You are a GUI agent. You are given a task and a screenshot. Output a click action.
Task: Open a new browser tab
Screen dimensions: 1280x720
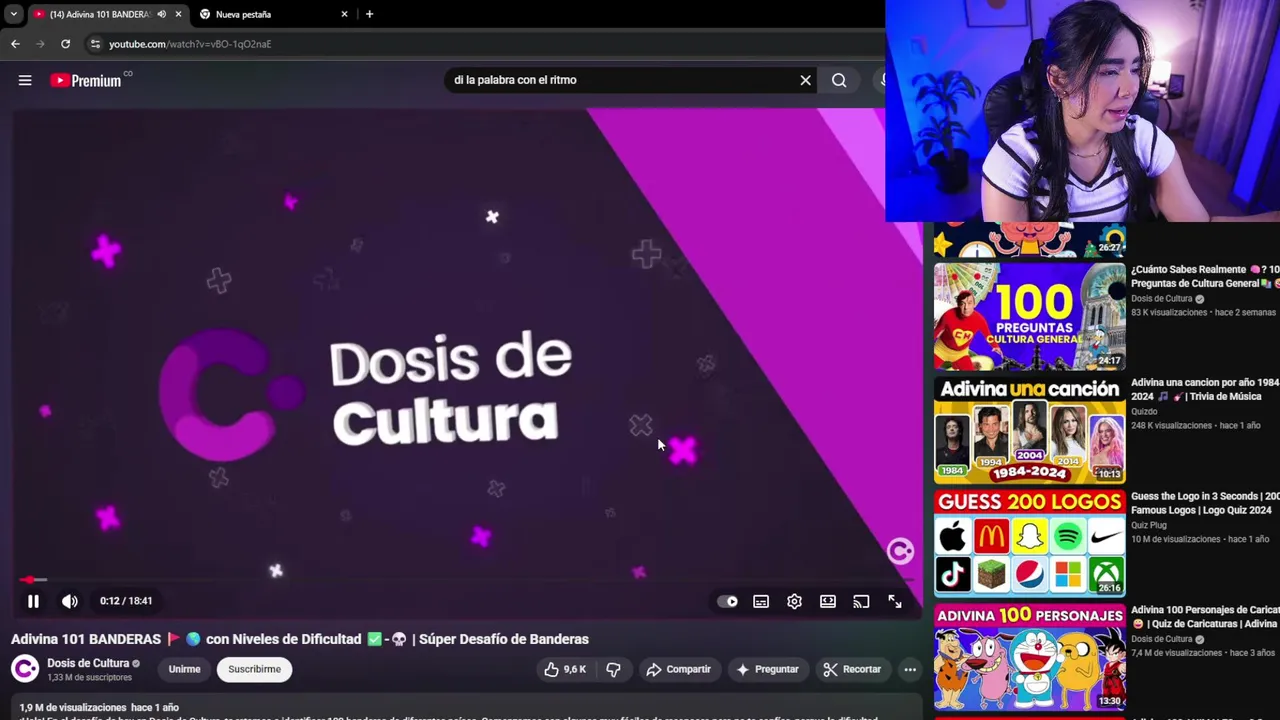[x=369, y=14]
